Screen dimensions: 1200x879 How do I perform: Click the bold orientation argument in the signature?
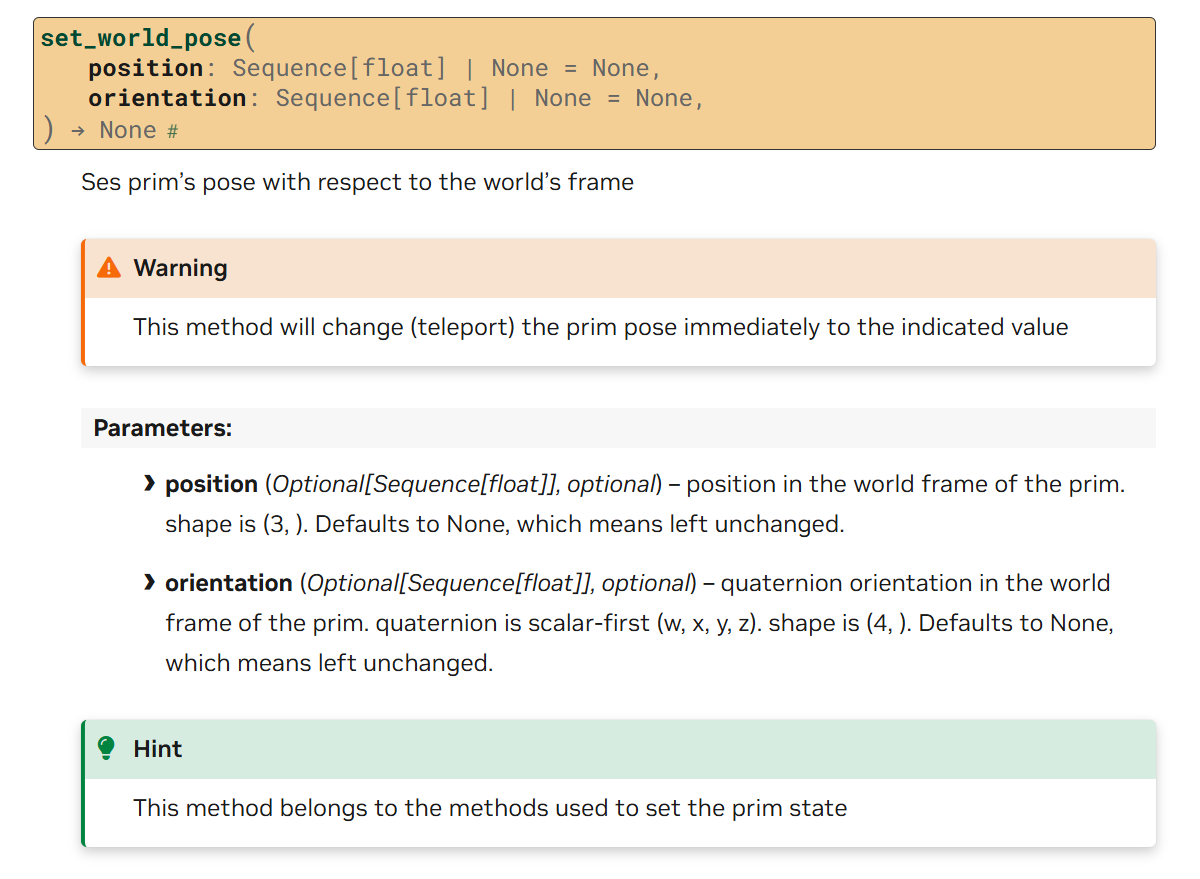[x=167, y=99]
